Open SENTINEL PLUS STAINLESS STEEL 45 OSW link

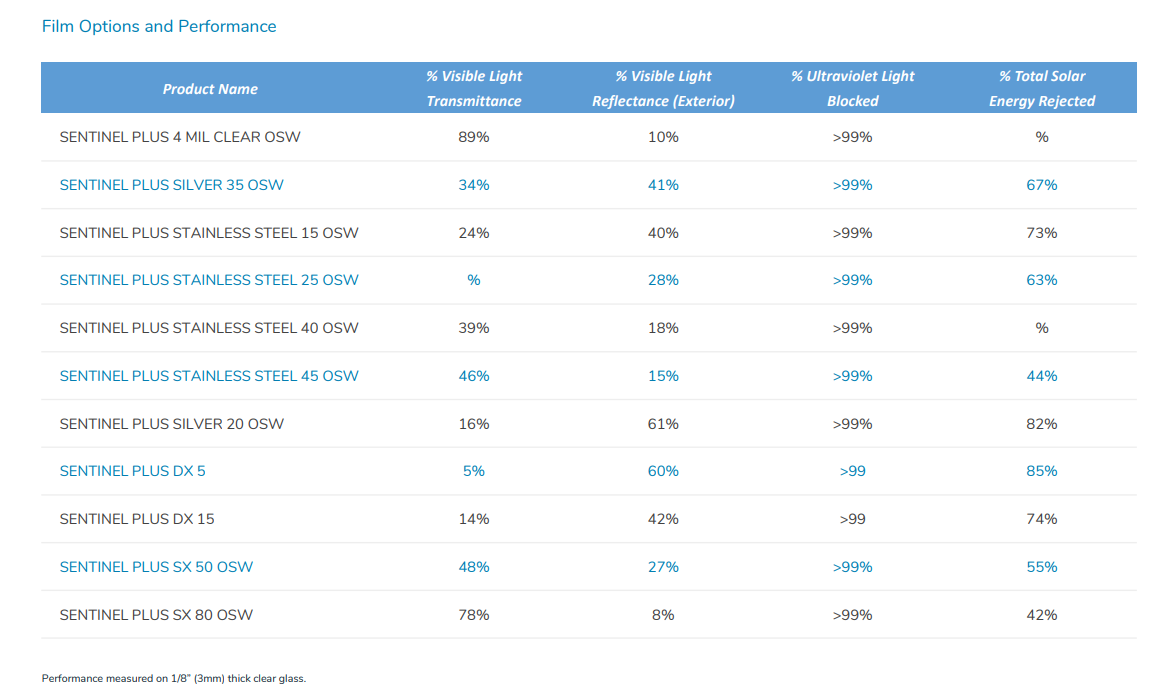click(x=209, y=376)
